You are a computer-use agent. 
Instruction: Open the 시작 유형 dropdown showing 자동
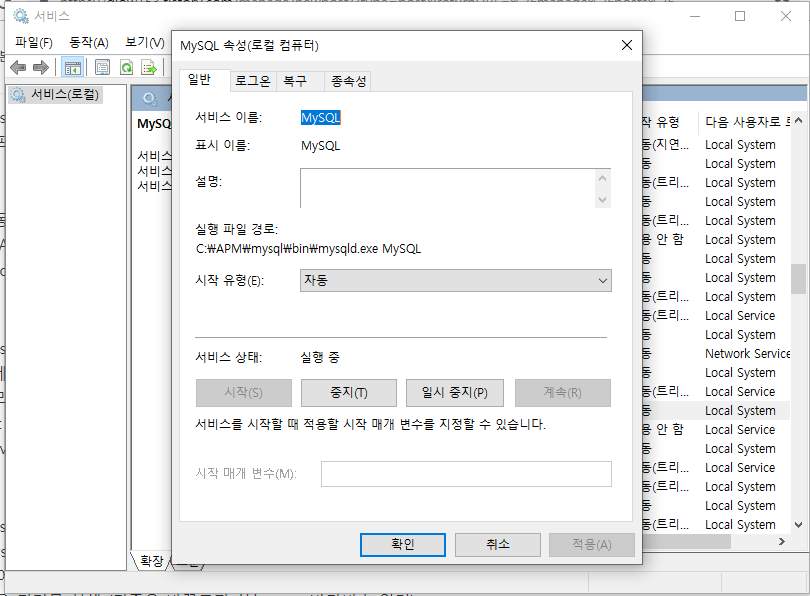click(x=456, y=280)
